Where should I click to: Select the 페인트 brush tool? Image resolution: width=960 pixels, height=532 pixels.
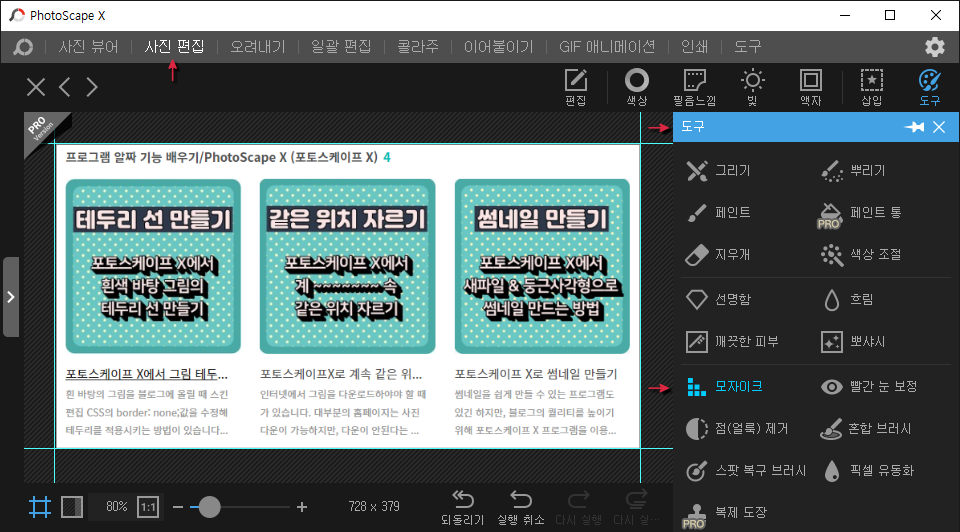(x=718, y=212)
